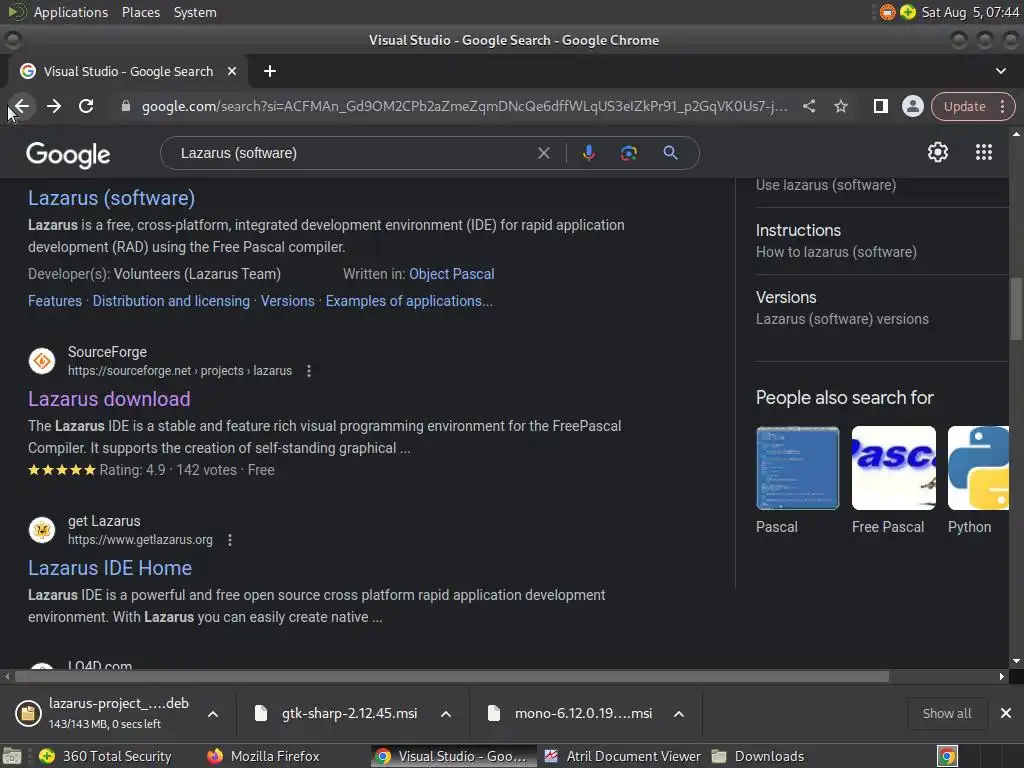
Task: Click the horizontal page scrollbar
Action: click(452, 677)
